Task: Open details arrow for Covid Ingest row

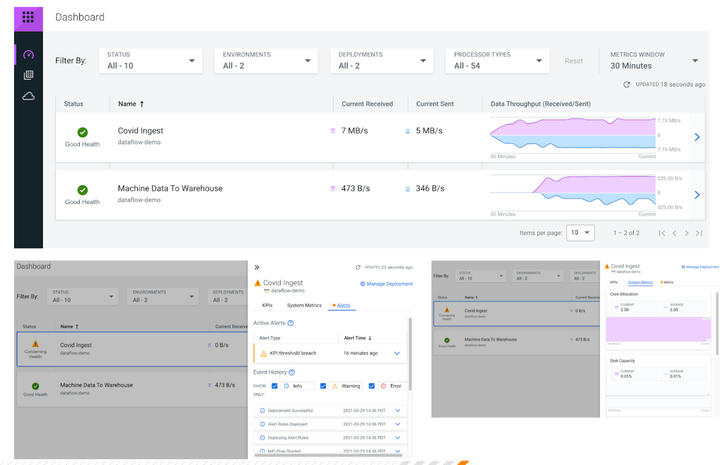Action: [x=697, y=137]
